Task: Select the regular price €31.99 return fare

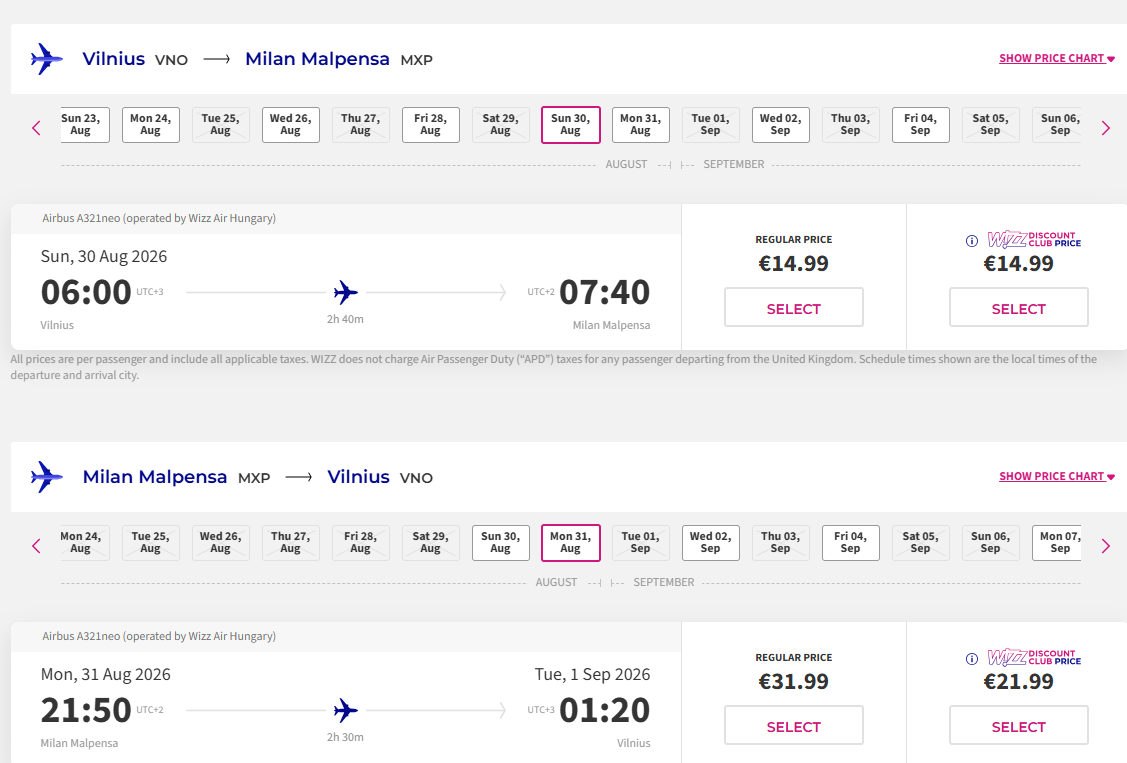Action: pyautogui.click(x=793, y=726)
